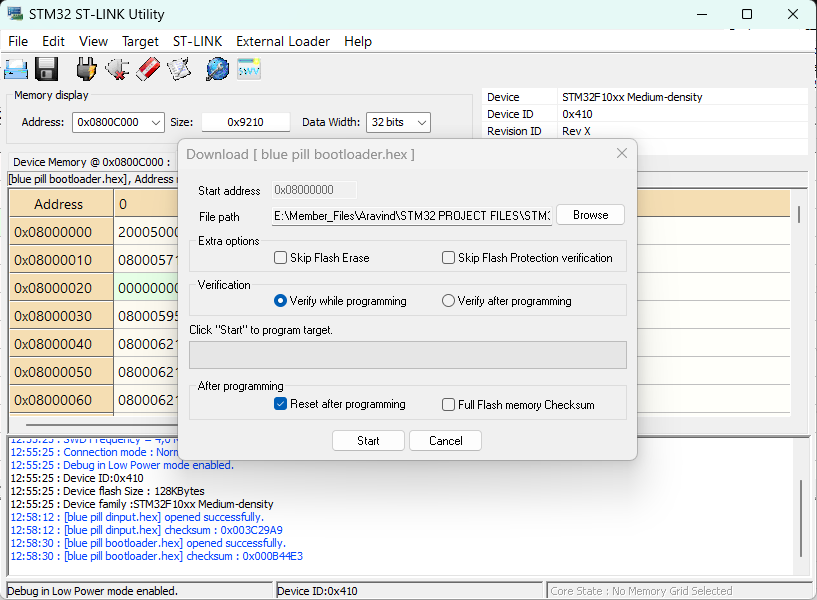This screenshot has width=817, height=600.
Task: Uncheck Reset after programming checkbox
Action: (280, 404)
